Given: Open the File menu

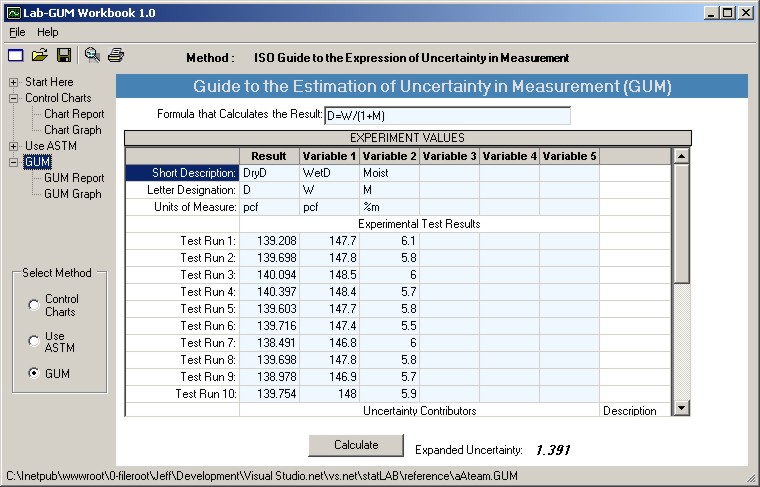Looking at the screenshot, I should [x=17, y=32].
